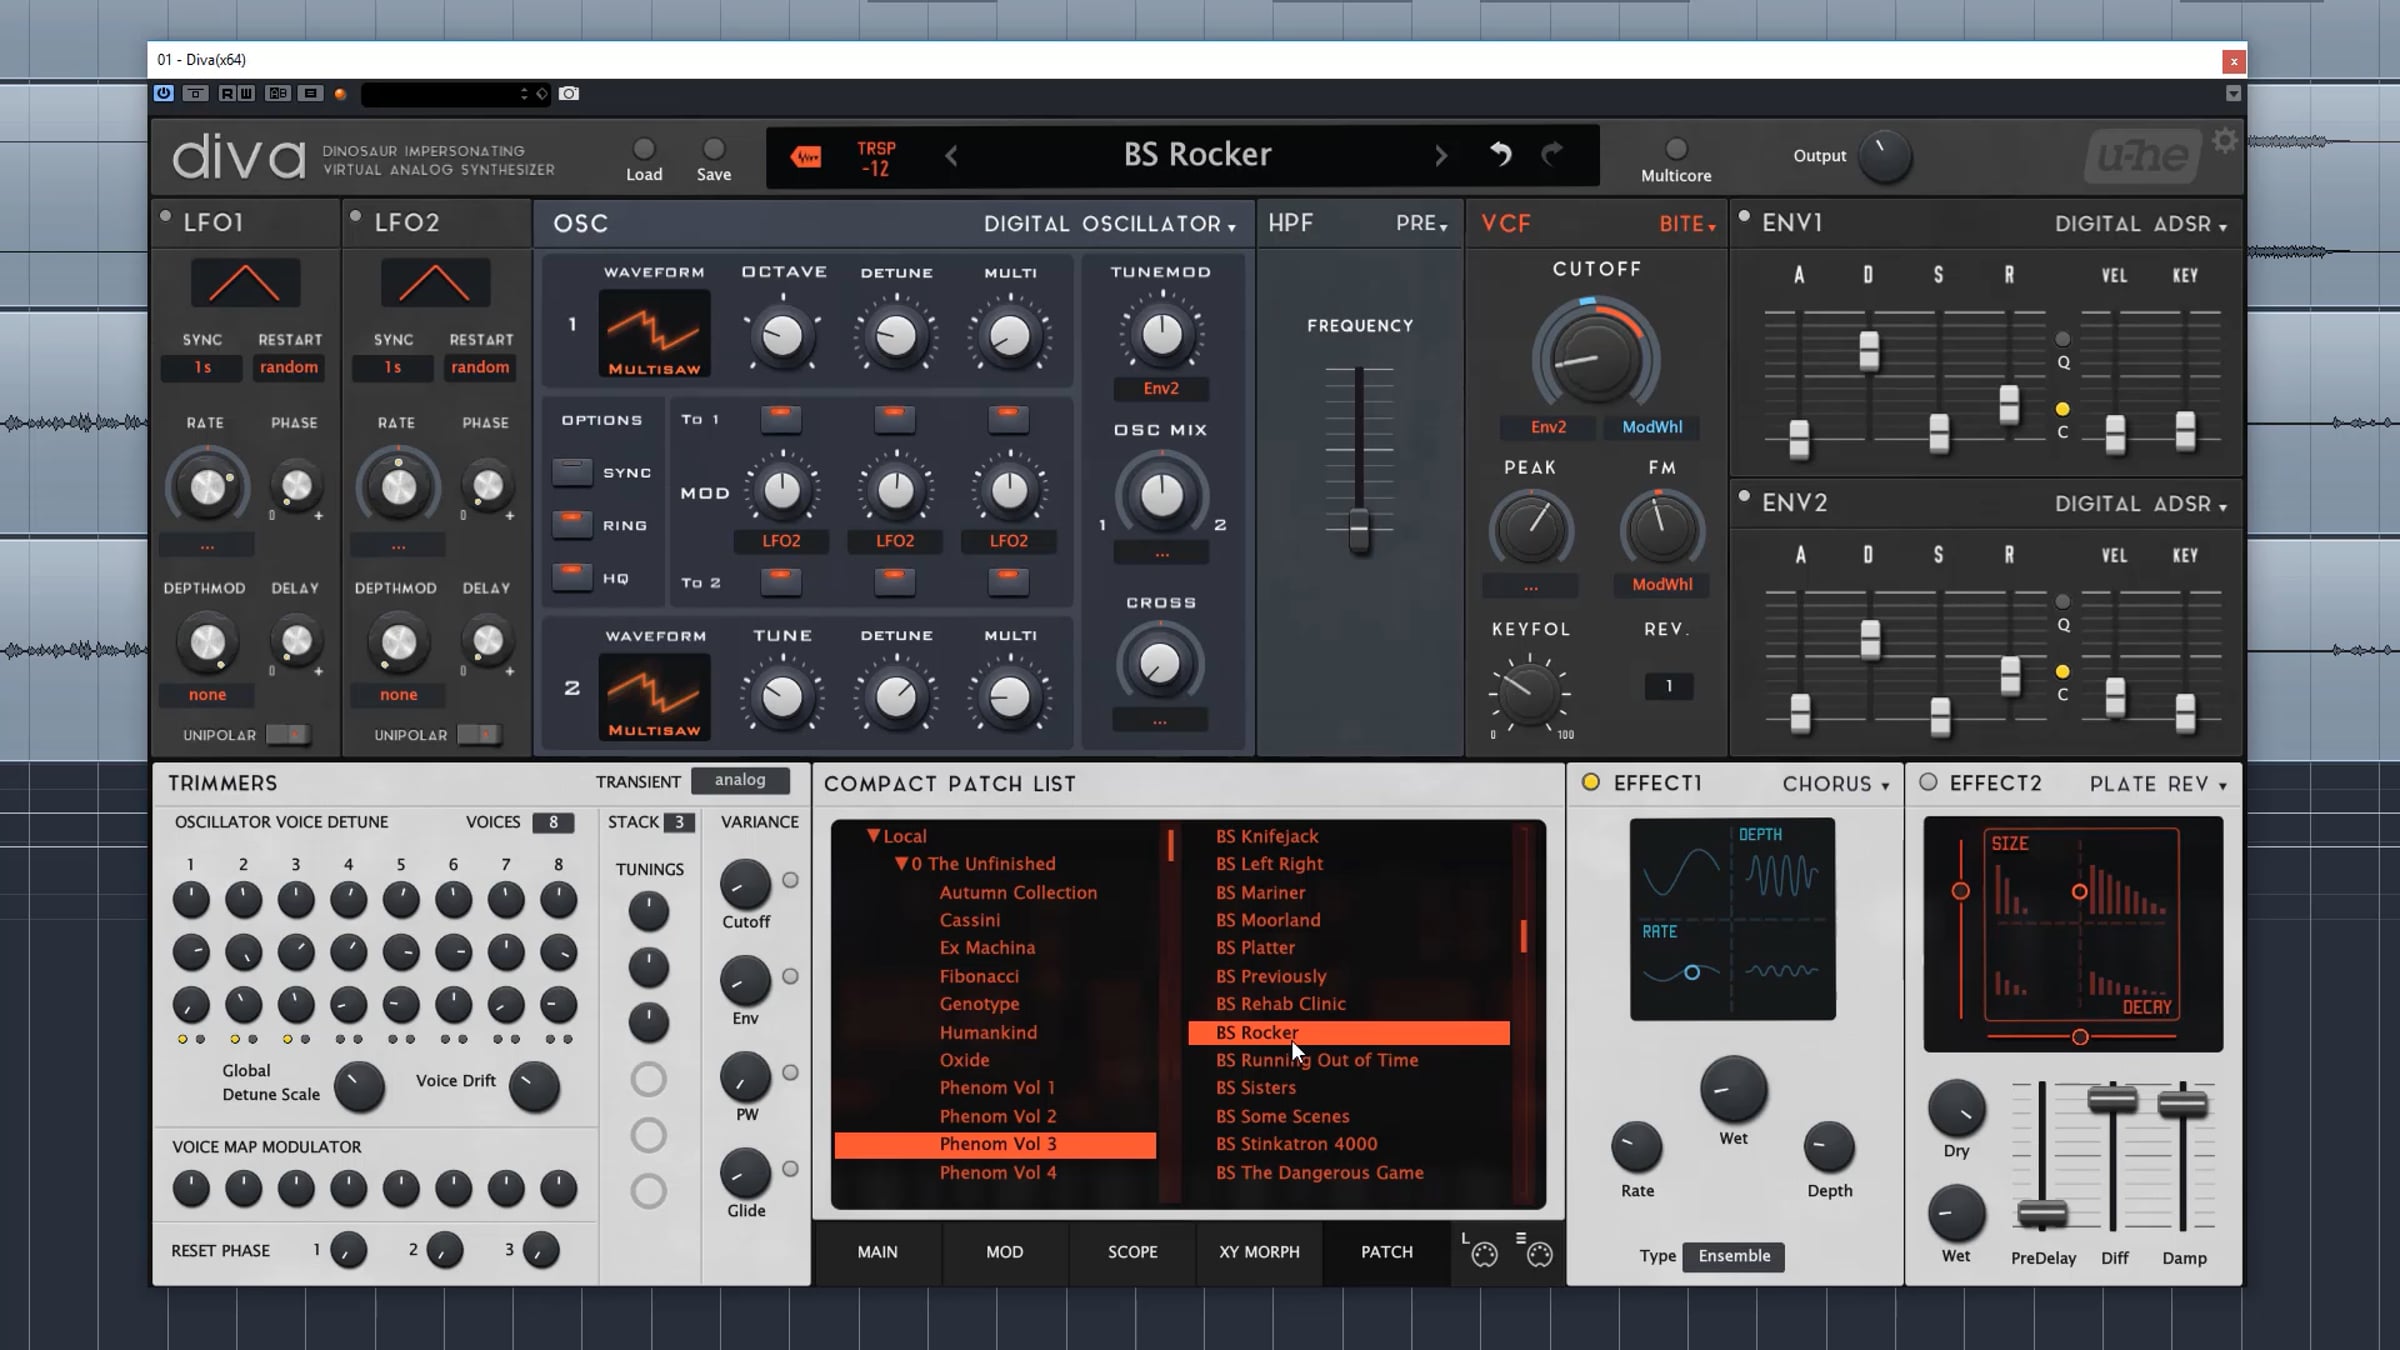2400x1350 pixels.
Task: Open the Digital Oscillator model dropdown
Action: [1109, 224]
